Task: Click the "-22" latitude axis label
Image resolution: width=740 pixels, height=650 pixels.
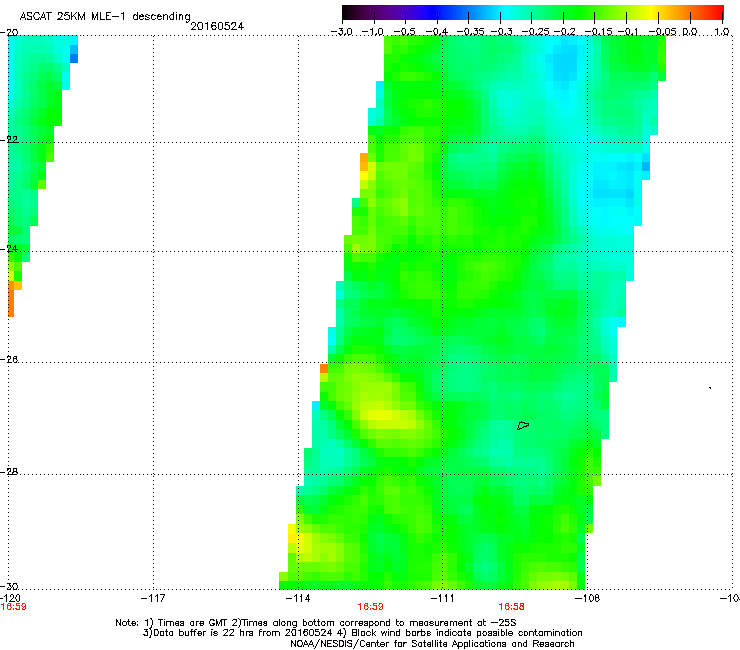Action: tap(9, 140)
